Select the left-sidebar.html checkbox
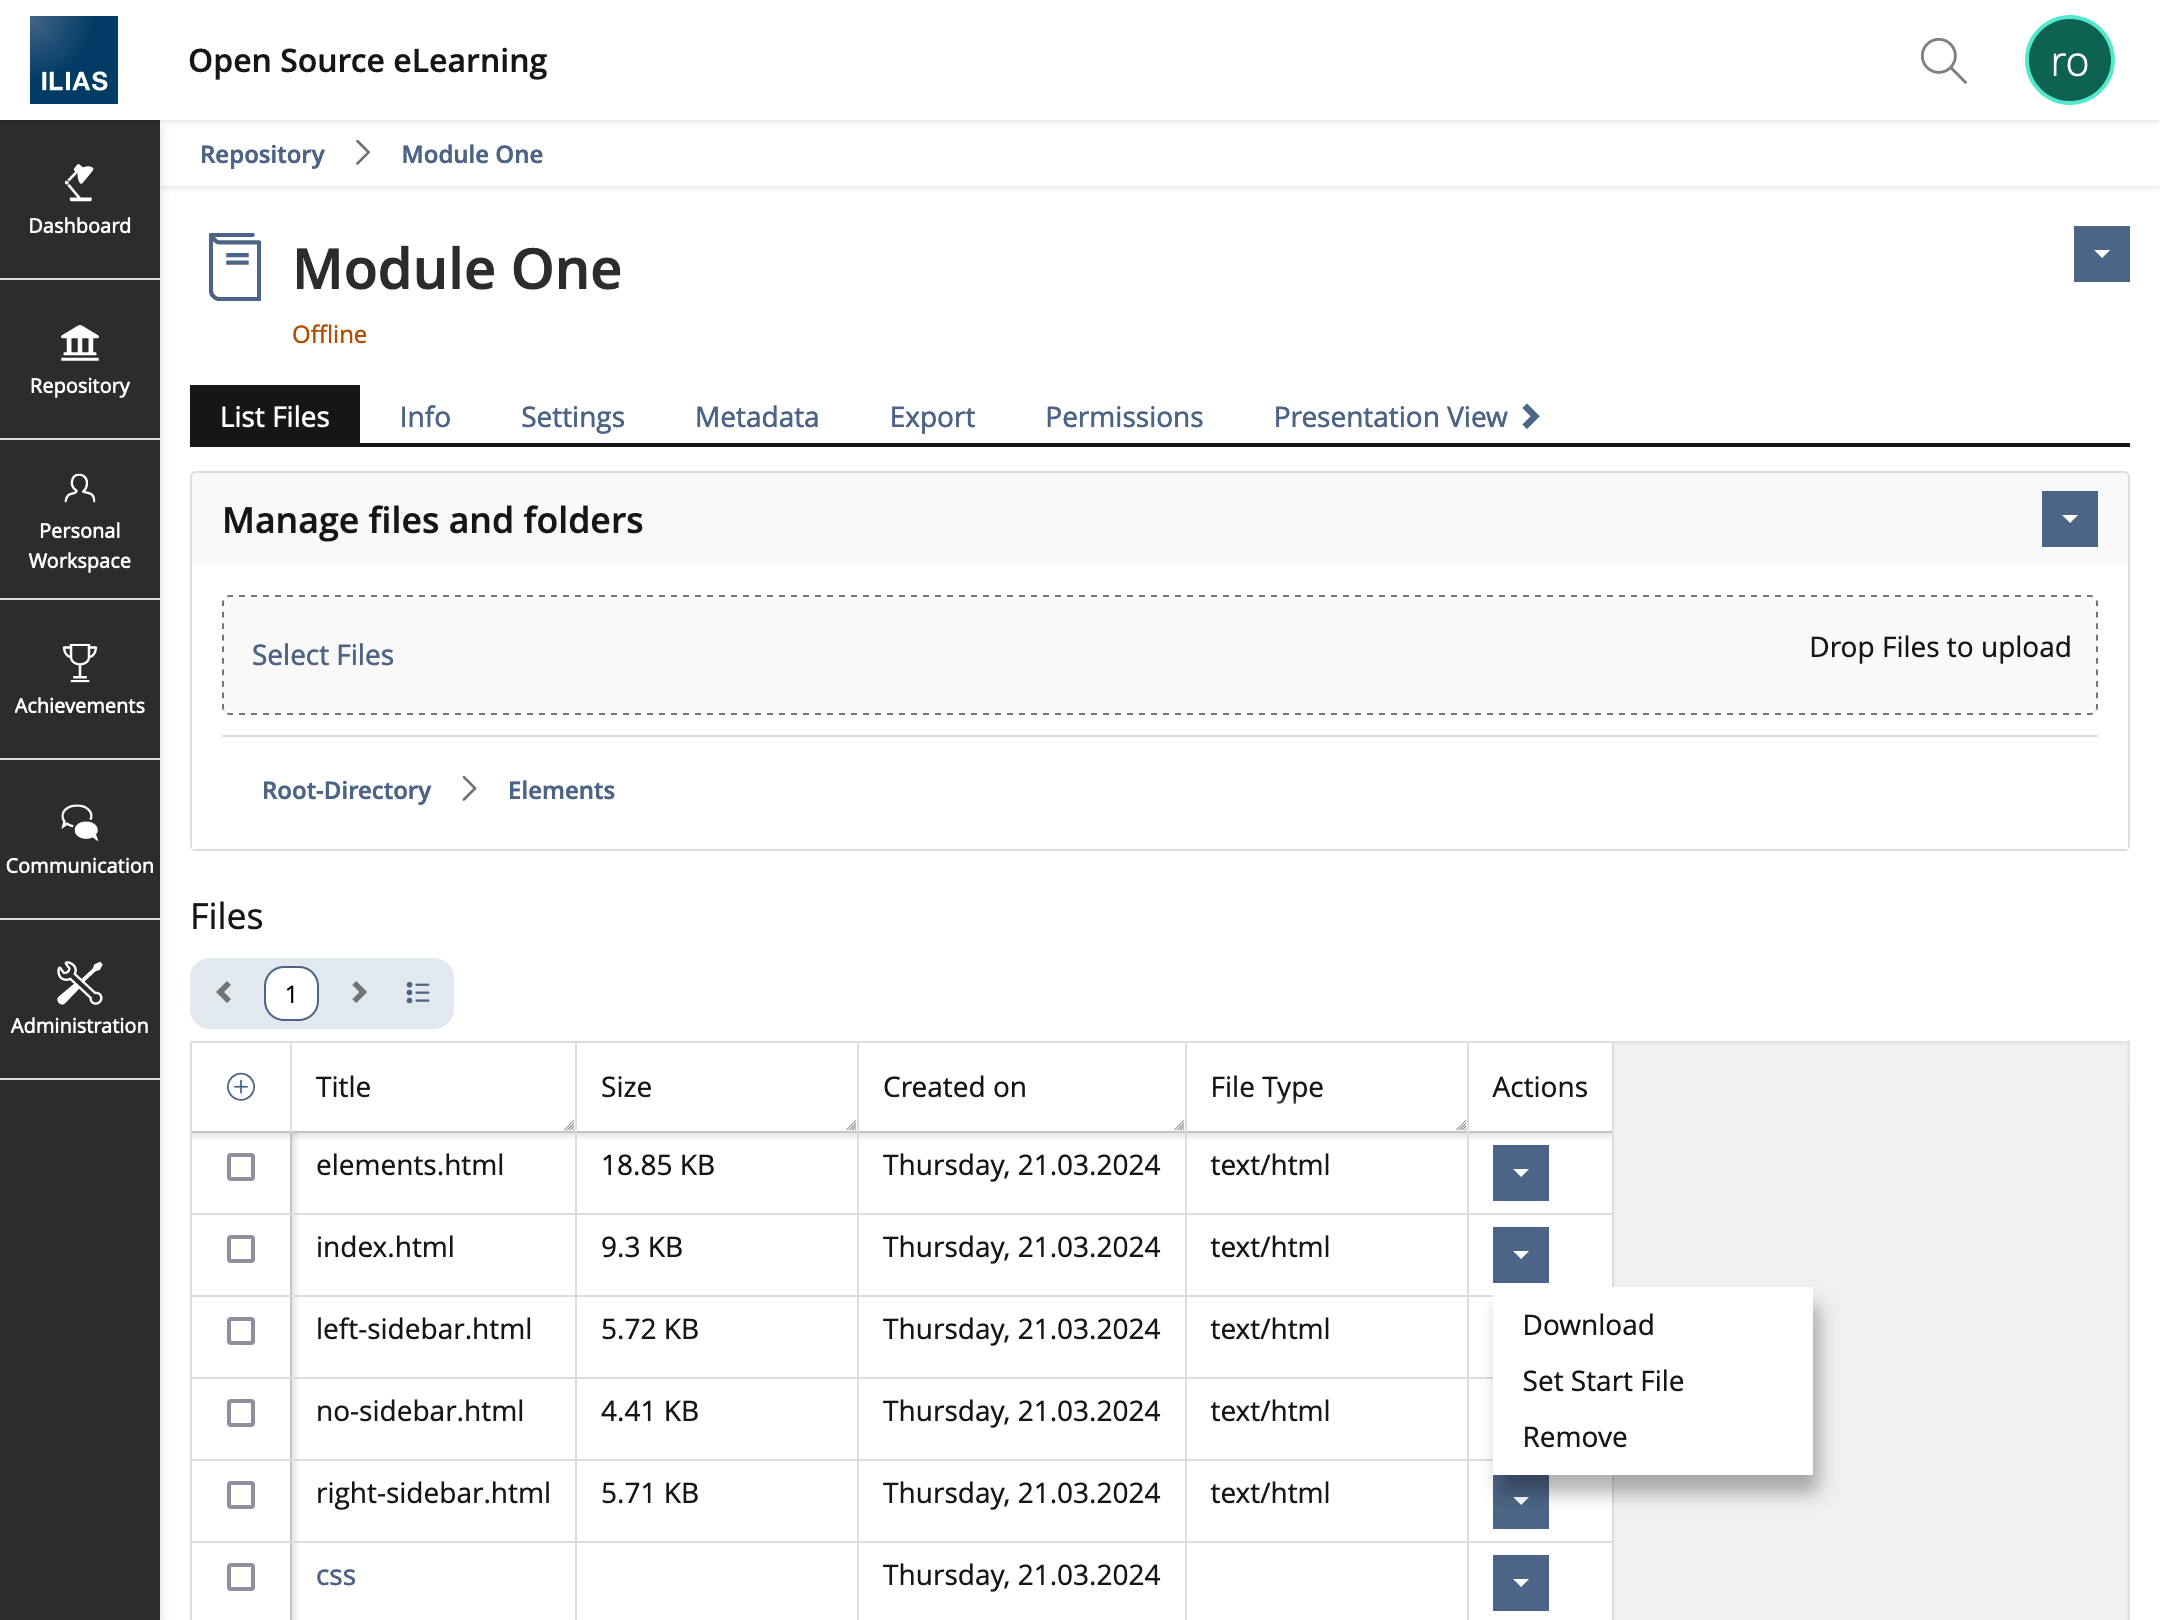 pos(241,1331)
